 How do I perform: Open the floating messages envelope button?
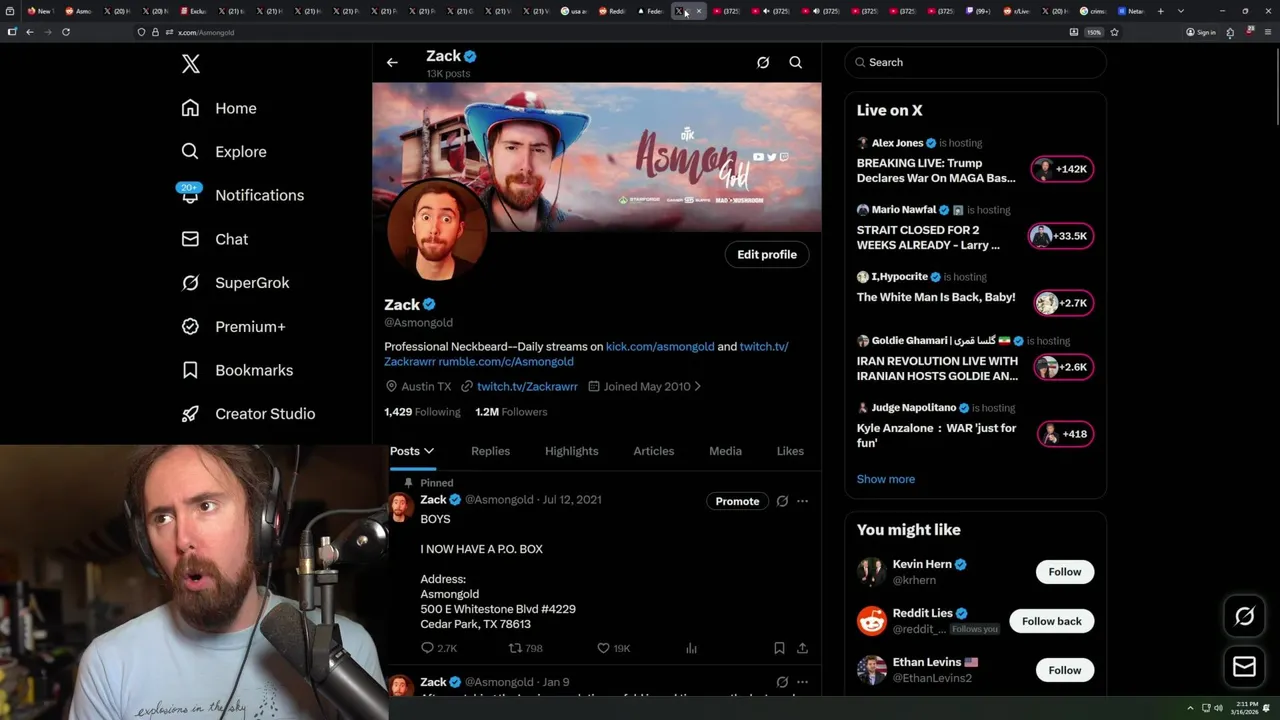coord(1244,666)
